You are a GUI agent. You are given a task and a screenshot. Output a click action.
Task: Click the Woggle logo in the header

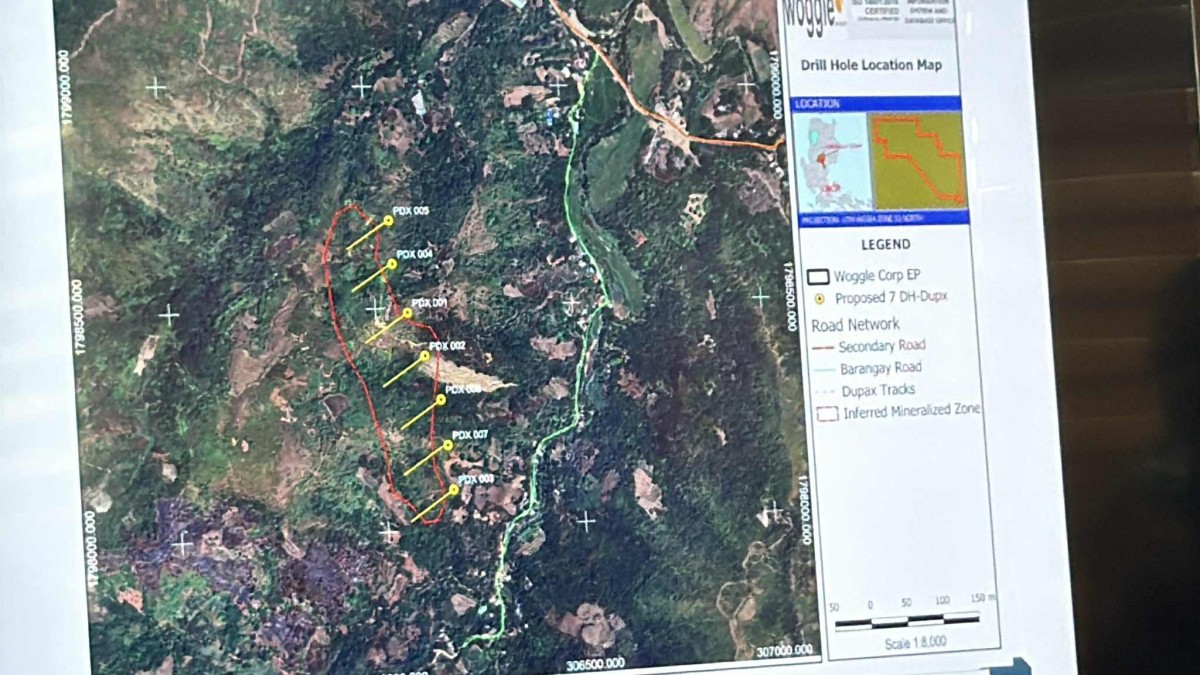(819, 18)
